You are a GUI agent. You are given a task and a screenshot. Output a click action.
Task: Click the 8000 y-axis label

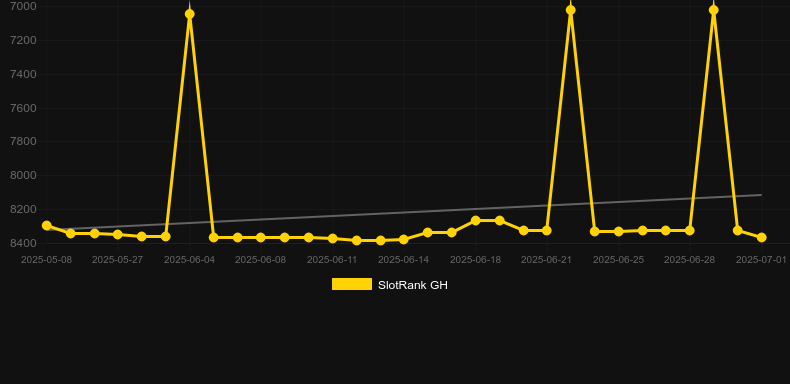coord(24,175)
